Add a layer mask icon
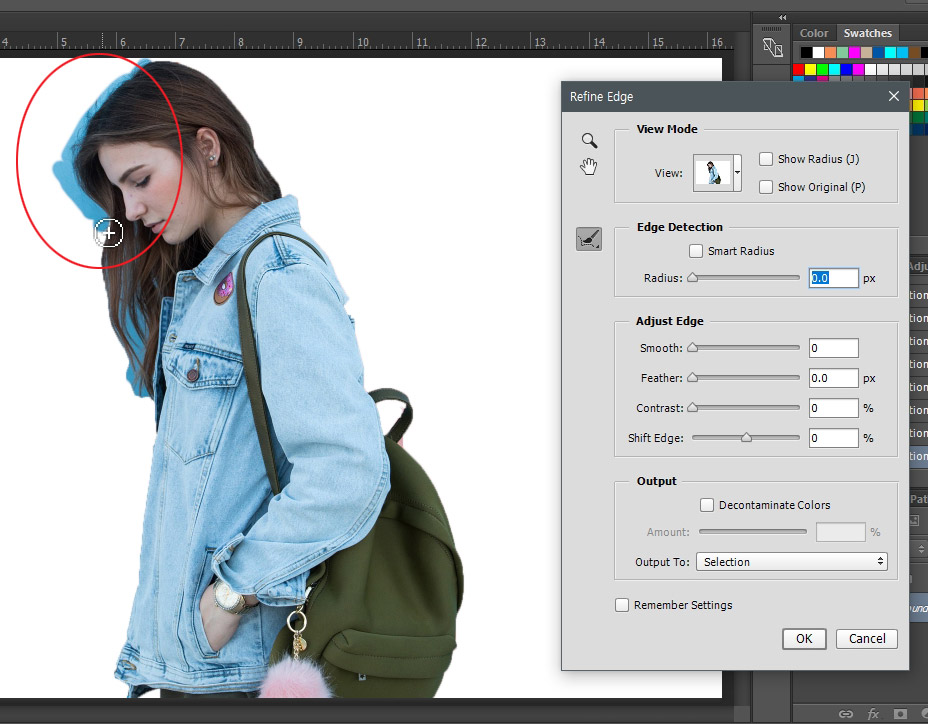928x724 pixels. pos(900,714)
